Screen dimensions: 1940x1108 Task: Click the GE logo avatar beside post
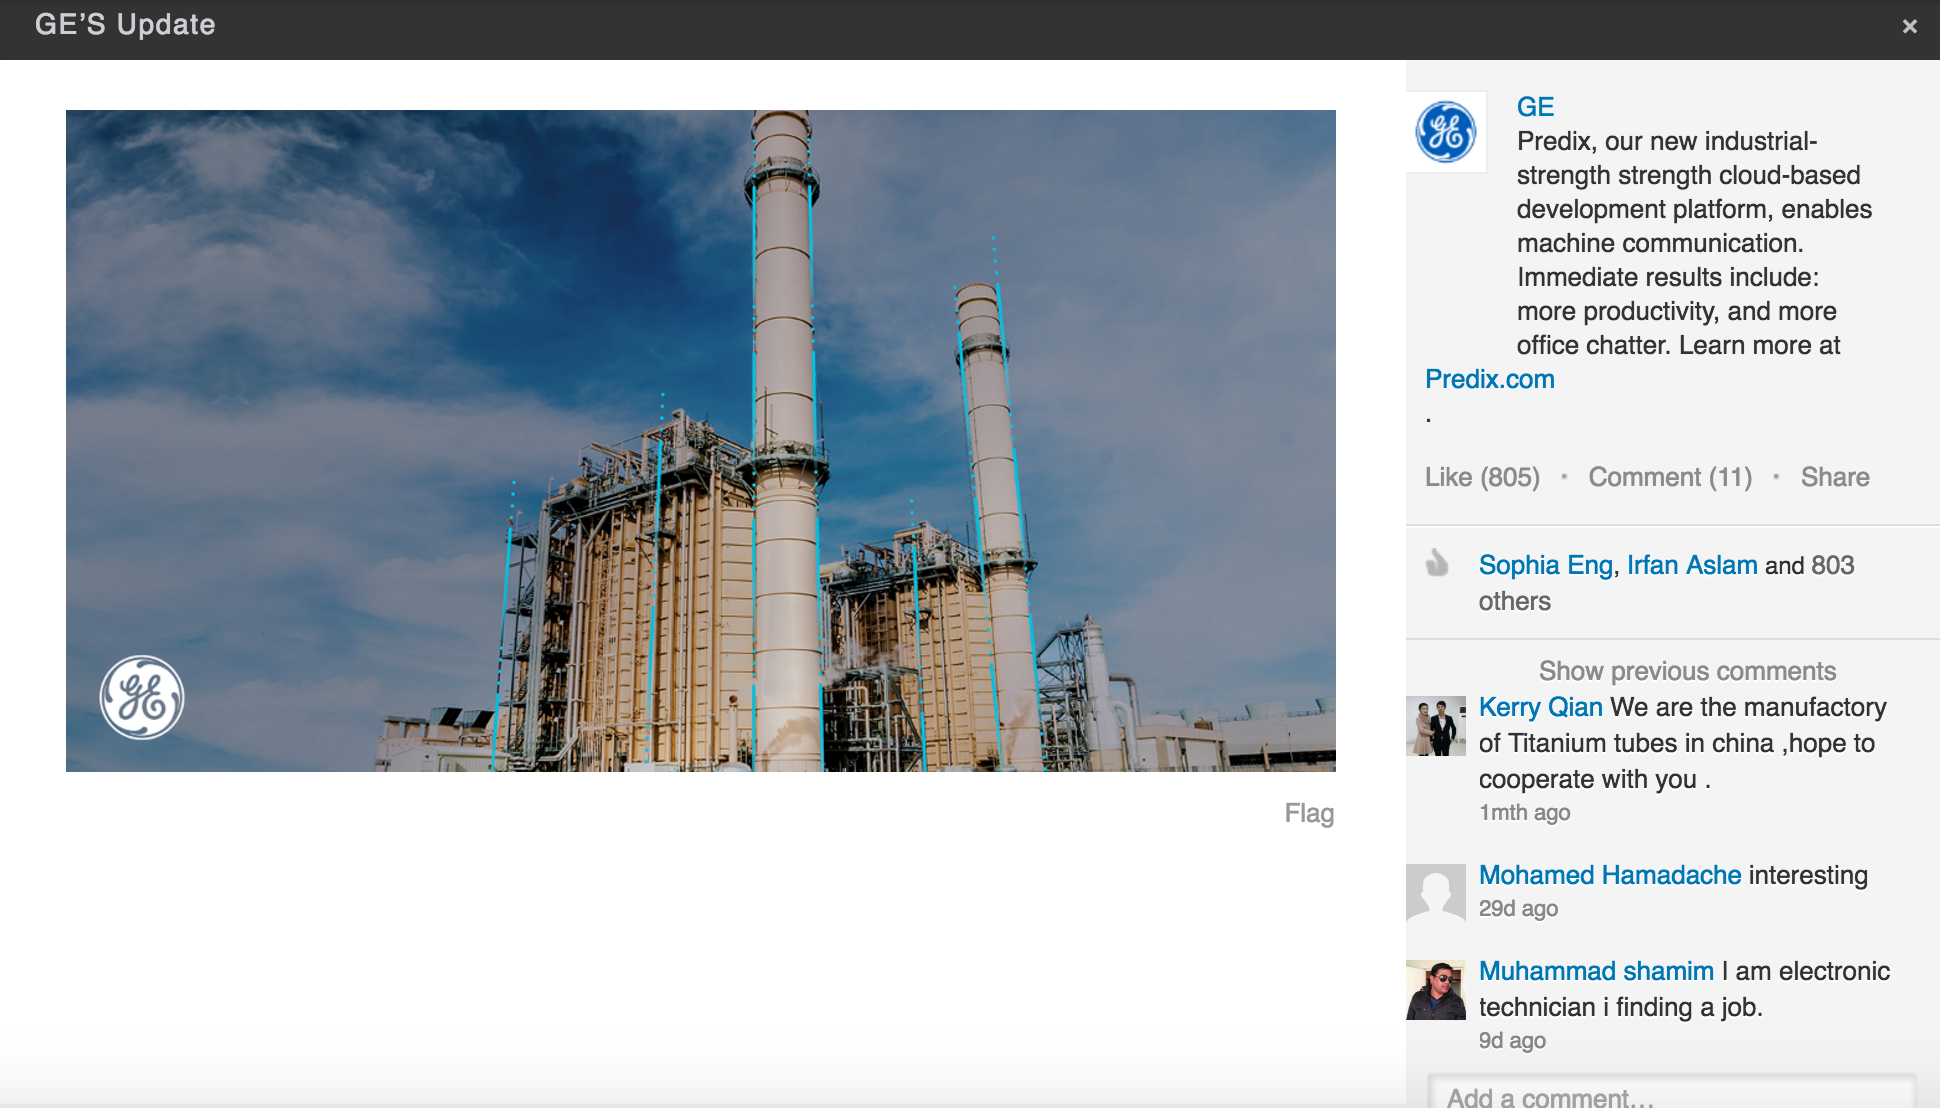point(1445,132)
